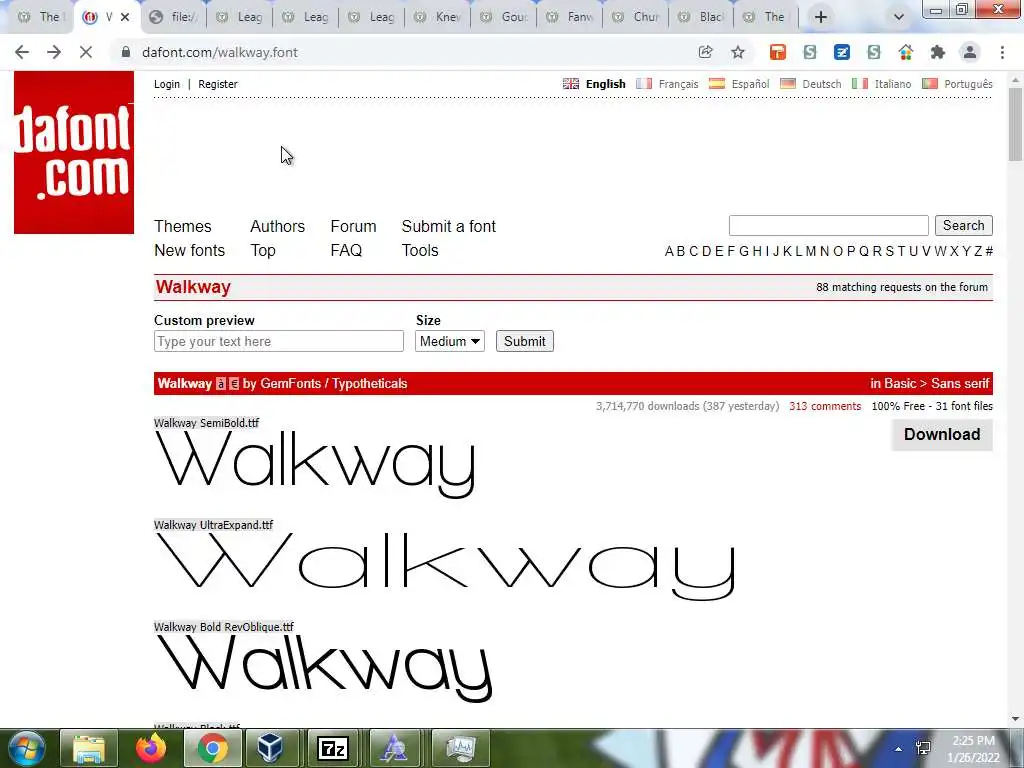Image resolution: width=1024 pixels, height=768 pixels.
Task: Click the Submit preview button
Action: click(x=524, y=341)
